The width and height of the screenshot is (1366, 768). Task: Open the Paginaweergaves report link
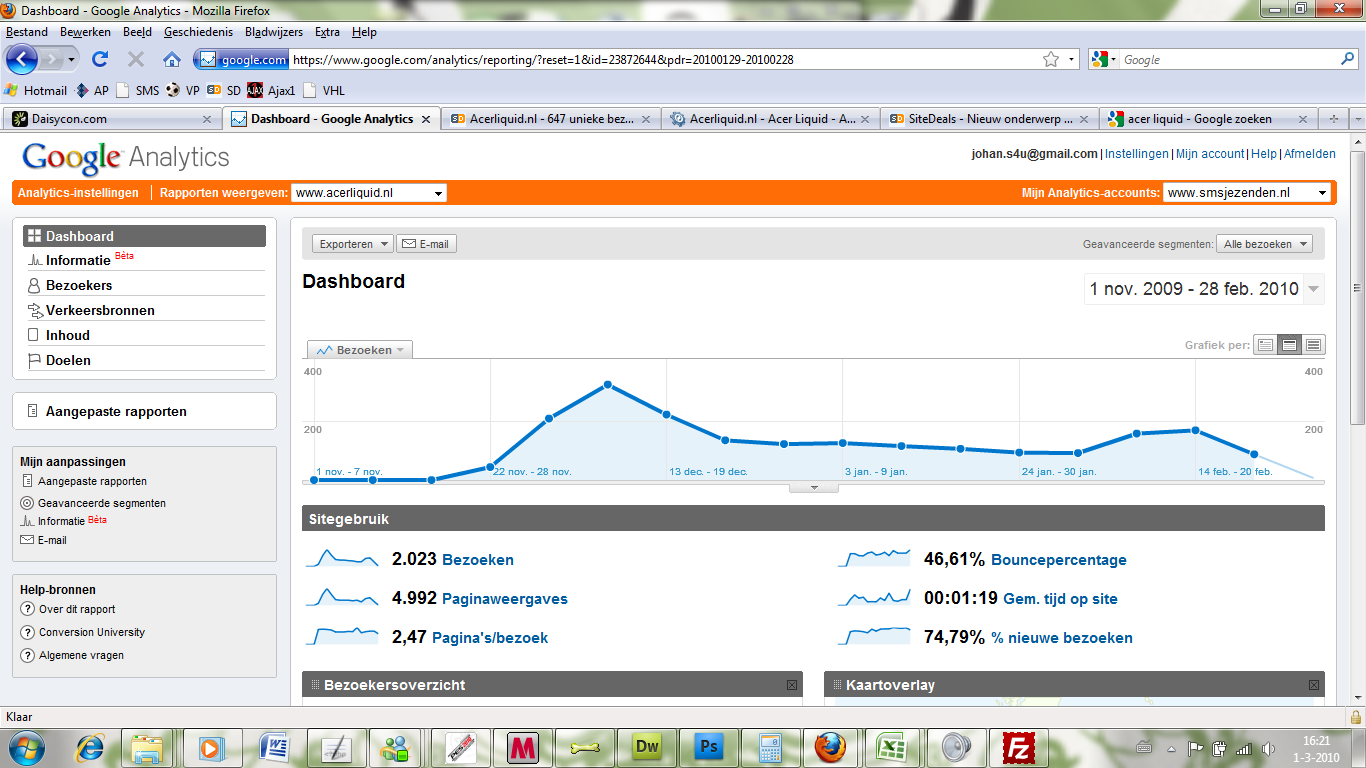click(x=505, y=599)
